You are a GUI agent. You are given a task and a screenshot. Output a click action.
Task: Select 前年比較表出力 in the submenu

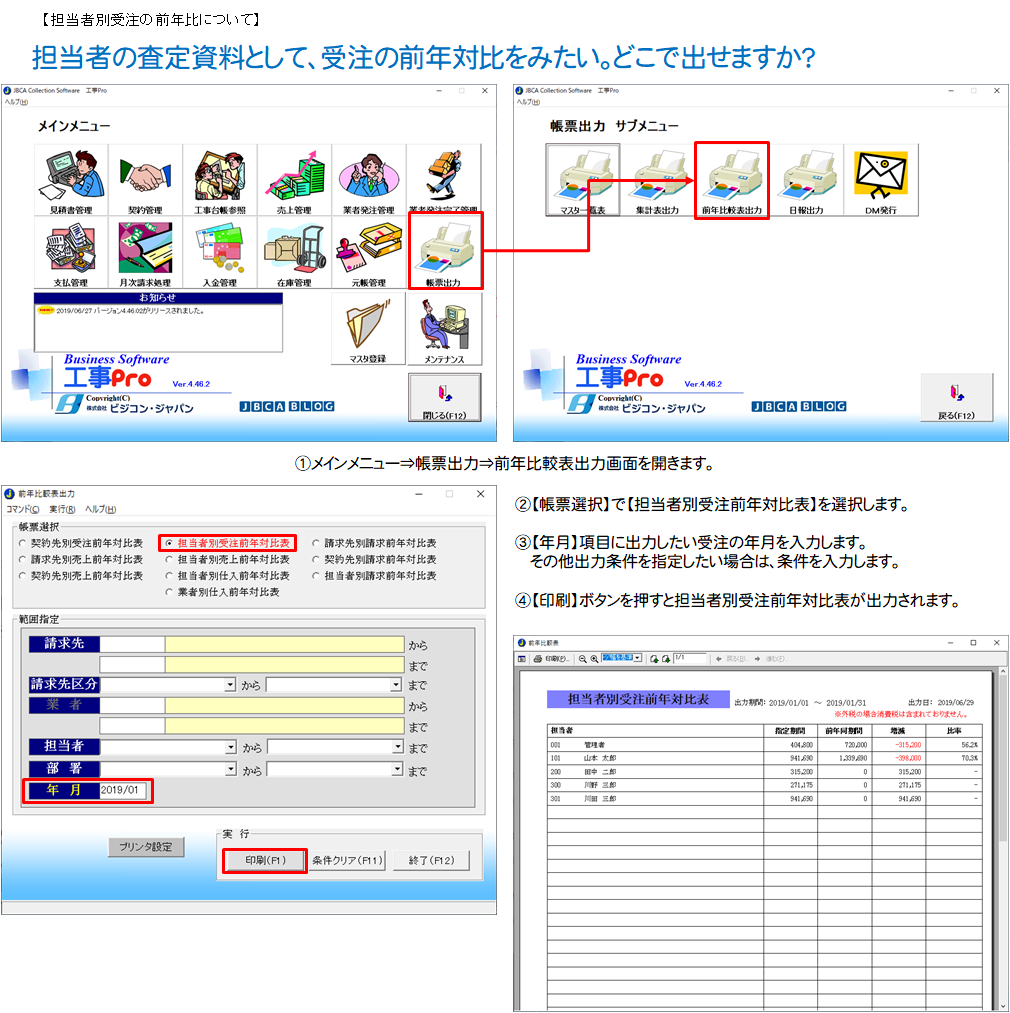pos(731,180)
